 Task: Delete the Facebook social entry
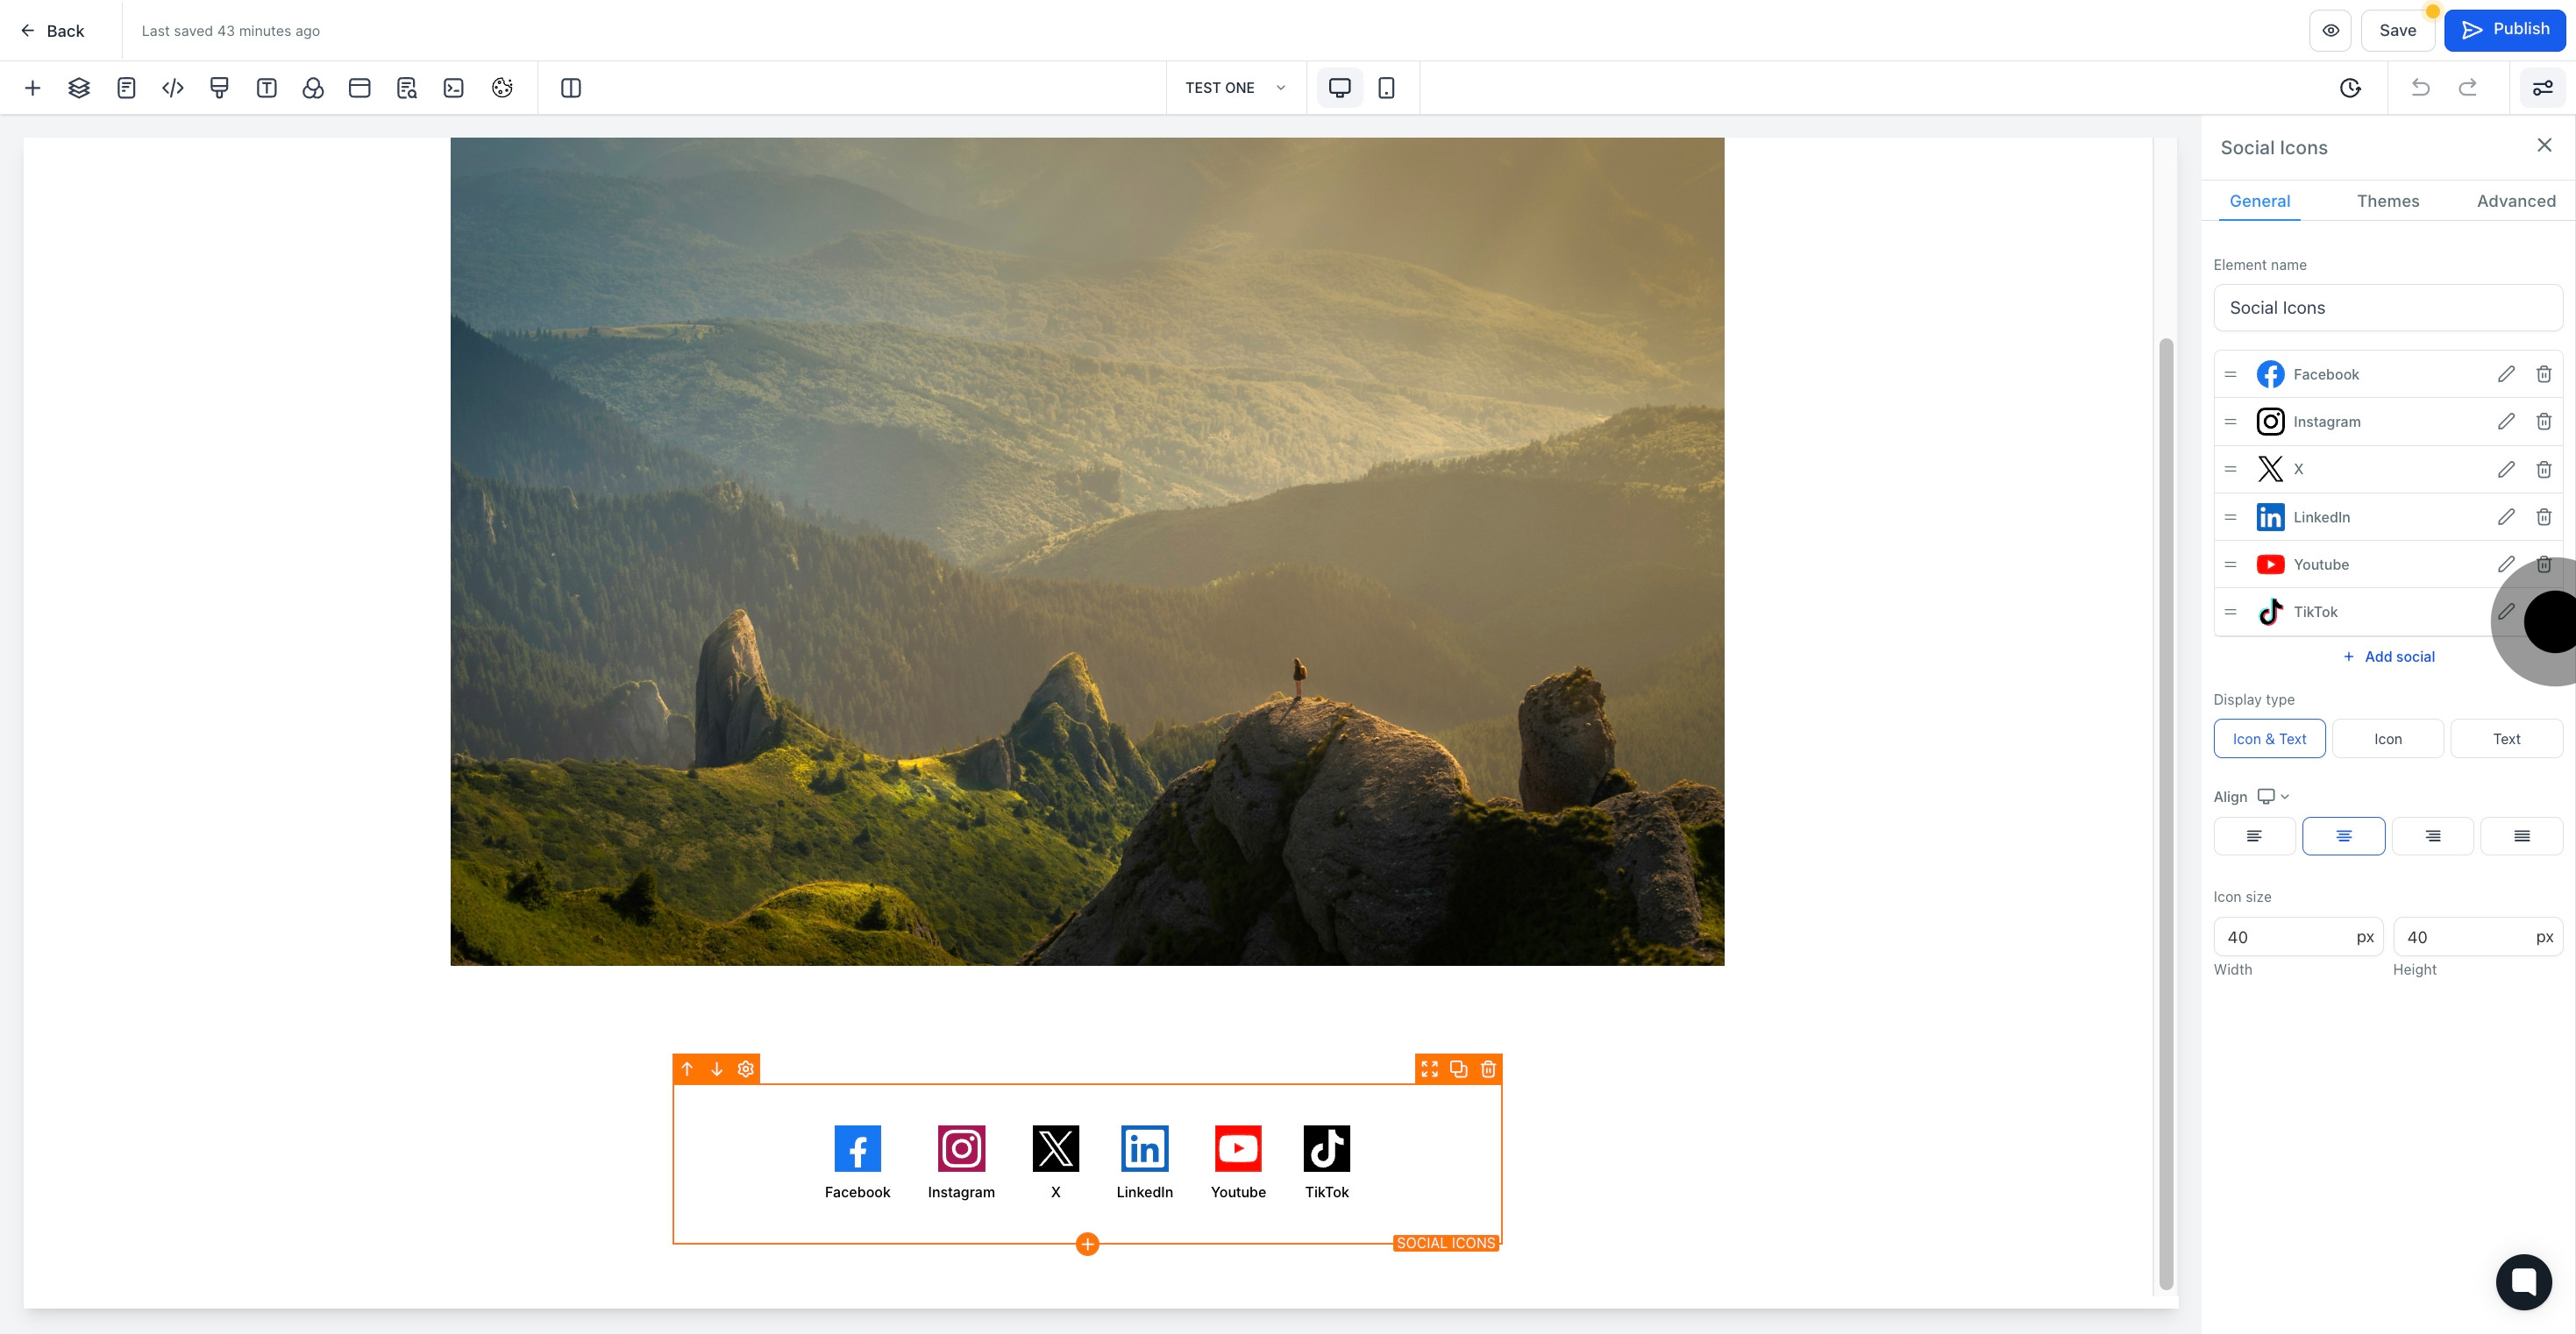tap(2544, 374)
